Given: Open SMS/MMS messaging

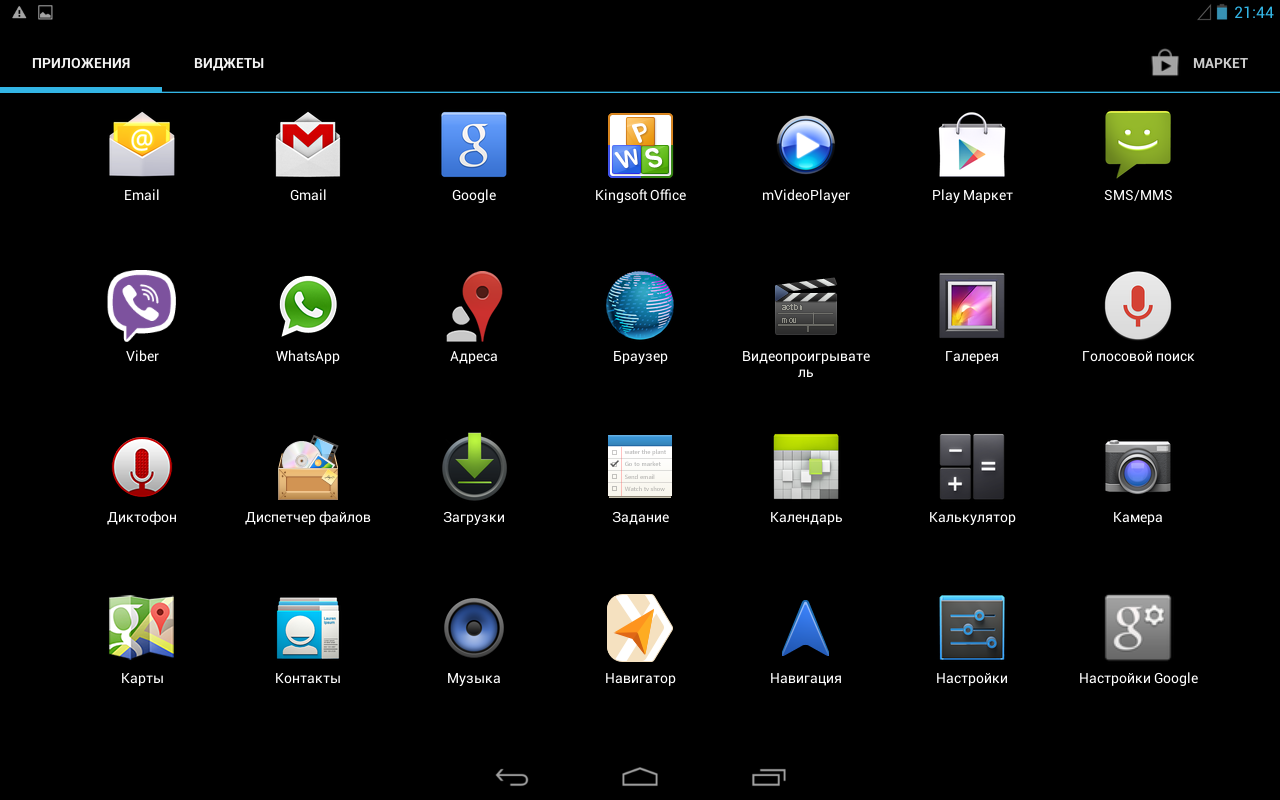Looking at the screenshot, I should pyautogui.click(x=1138, y=145).
